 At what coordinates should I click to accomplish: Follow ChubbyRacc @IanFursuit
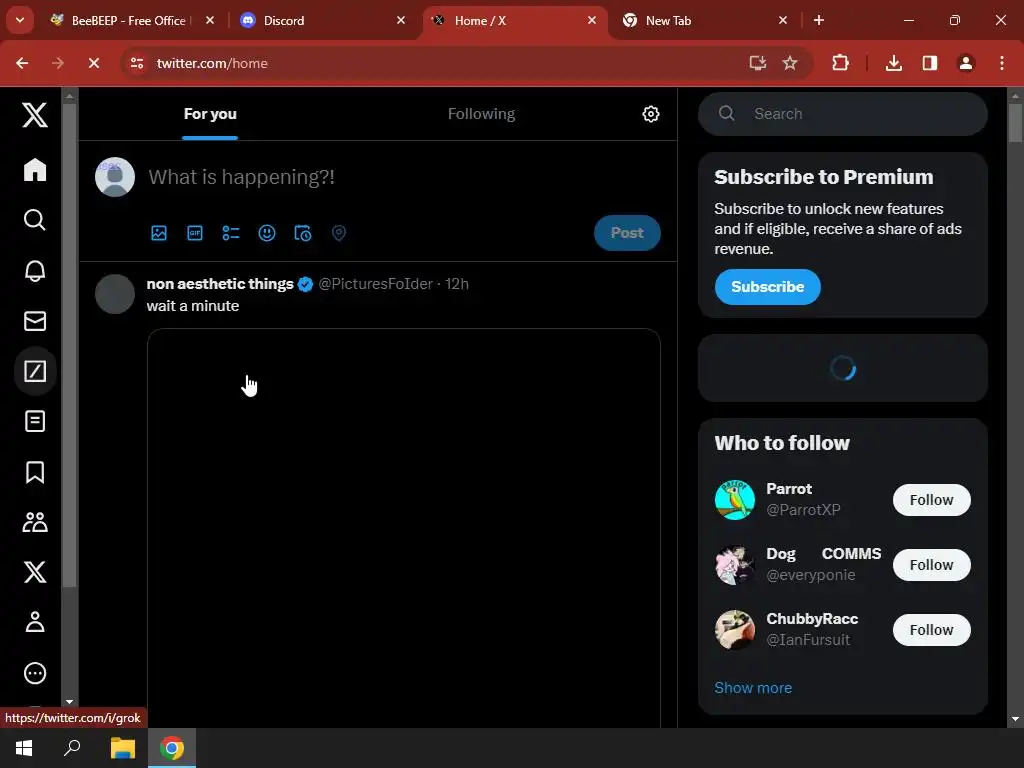point(931,630)
